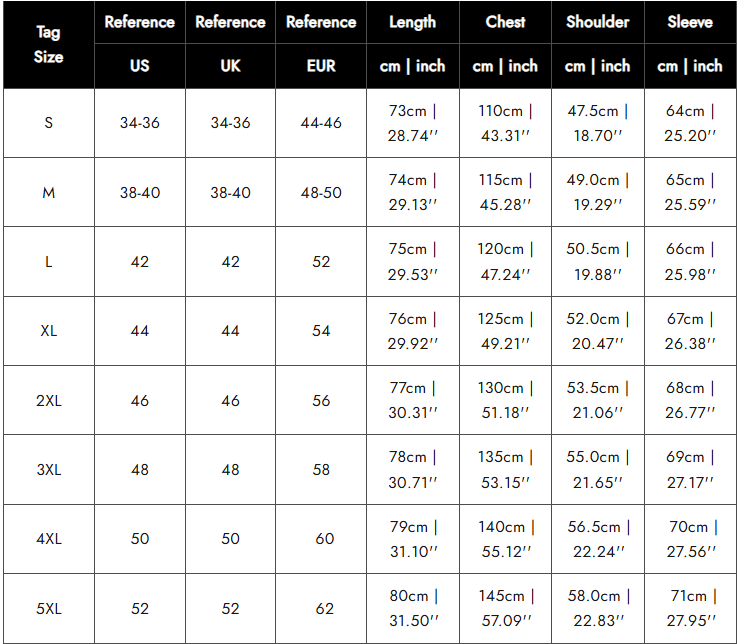Click the M tag size cell
Viewport: 741px width, 644px height.
tap(48, 192)
